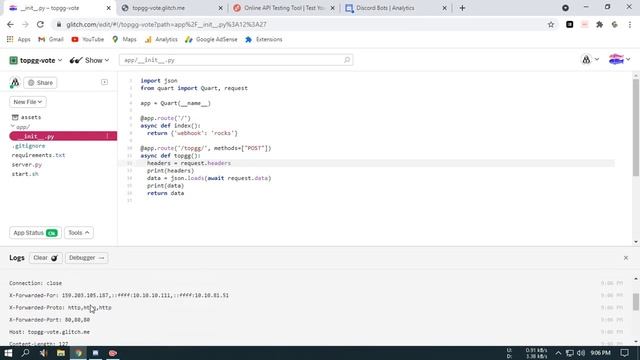Open Windows Start menu

click(x=8, y=353)
